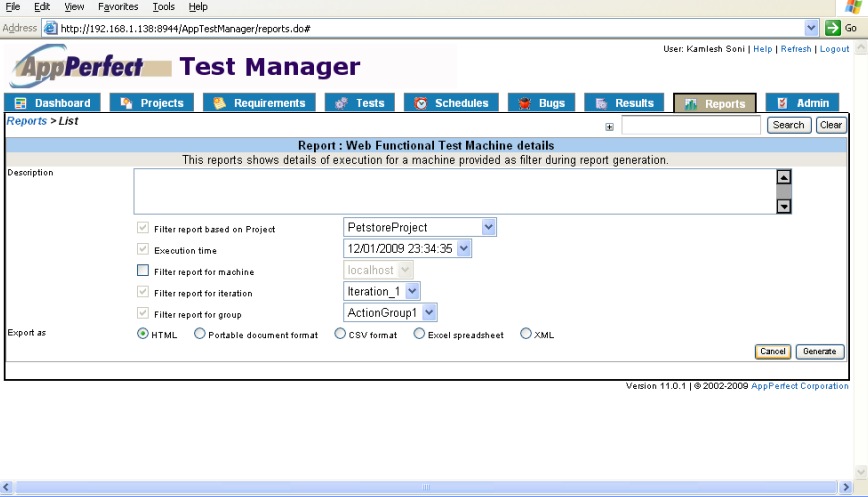Click the Requirements tab icon

tap(220, 103)
